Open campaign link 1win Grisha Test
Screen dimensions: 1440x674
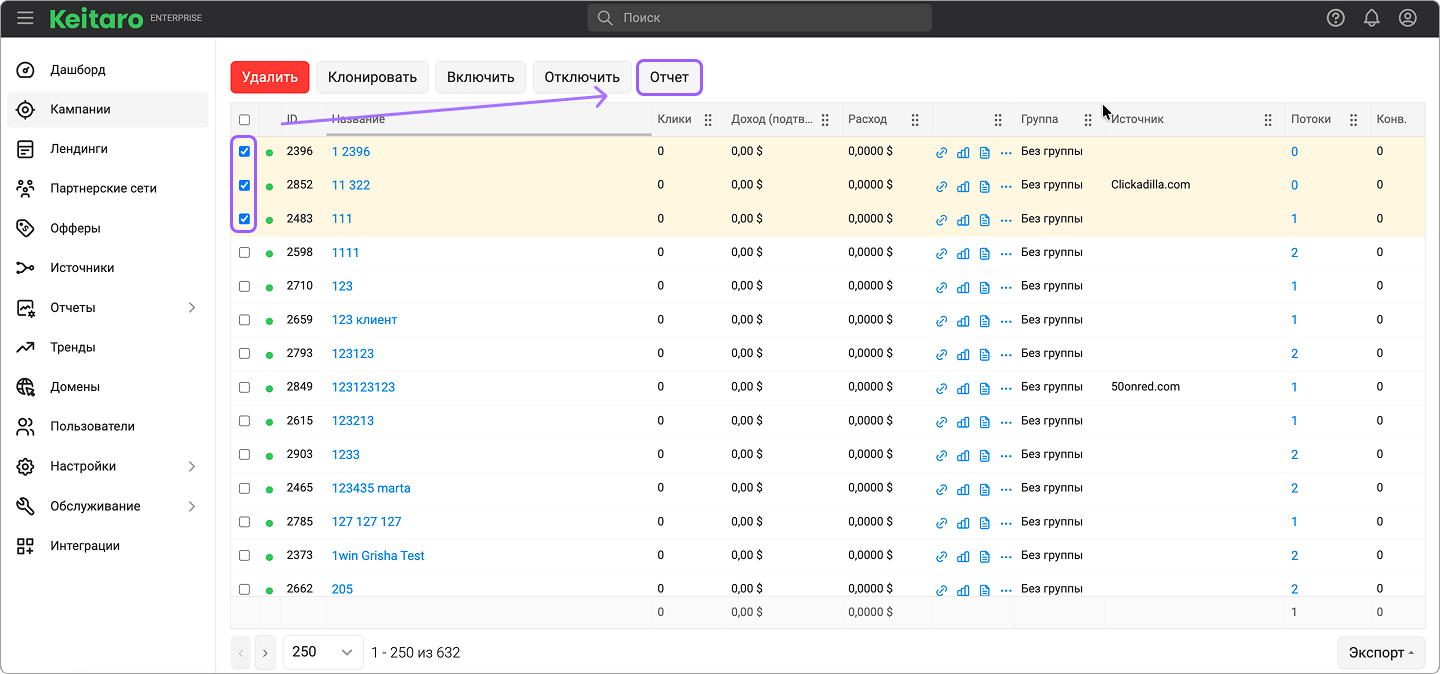point(378,556)
